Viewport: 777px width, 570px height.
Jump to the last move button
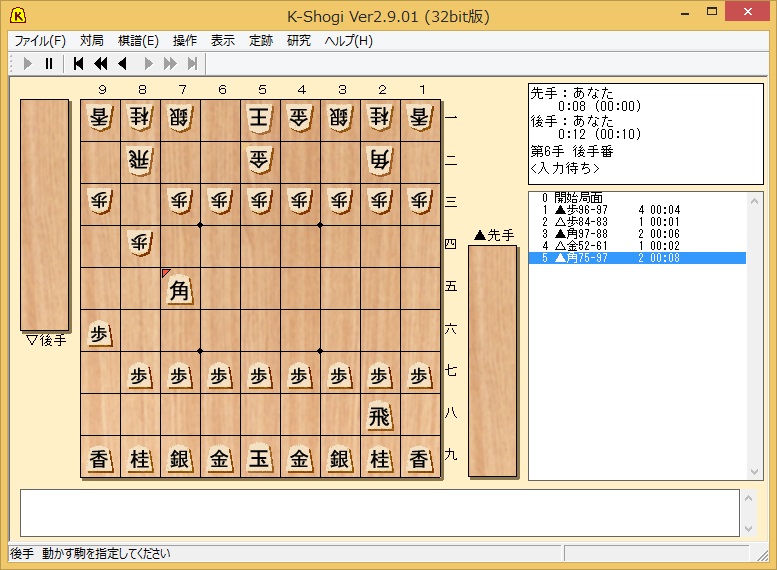click(192, 63)
